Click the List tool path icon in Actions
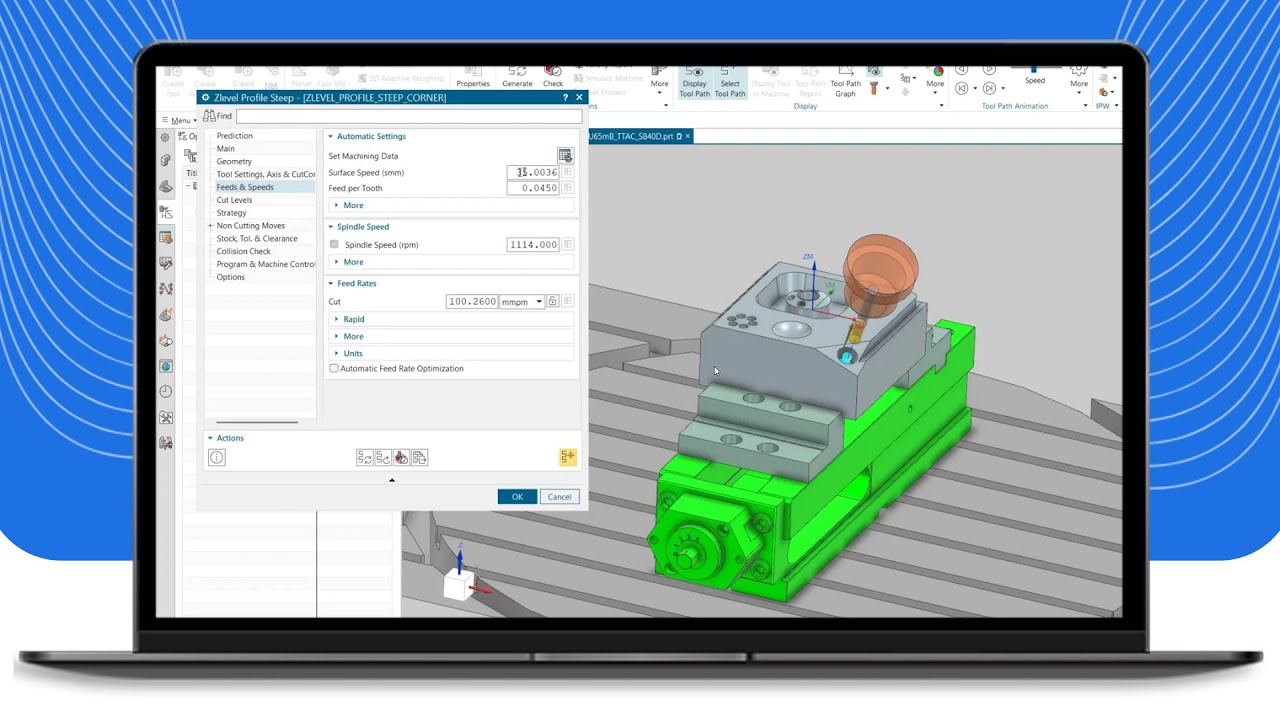This screenshot has width=1280, height=720. point(420,457)
